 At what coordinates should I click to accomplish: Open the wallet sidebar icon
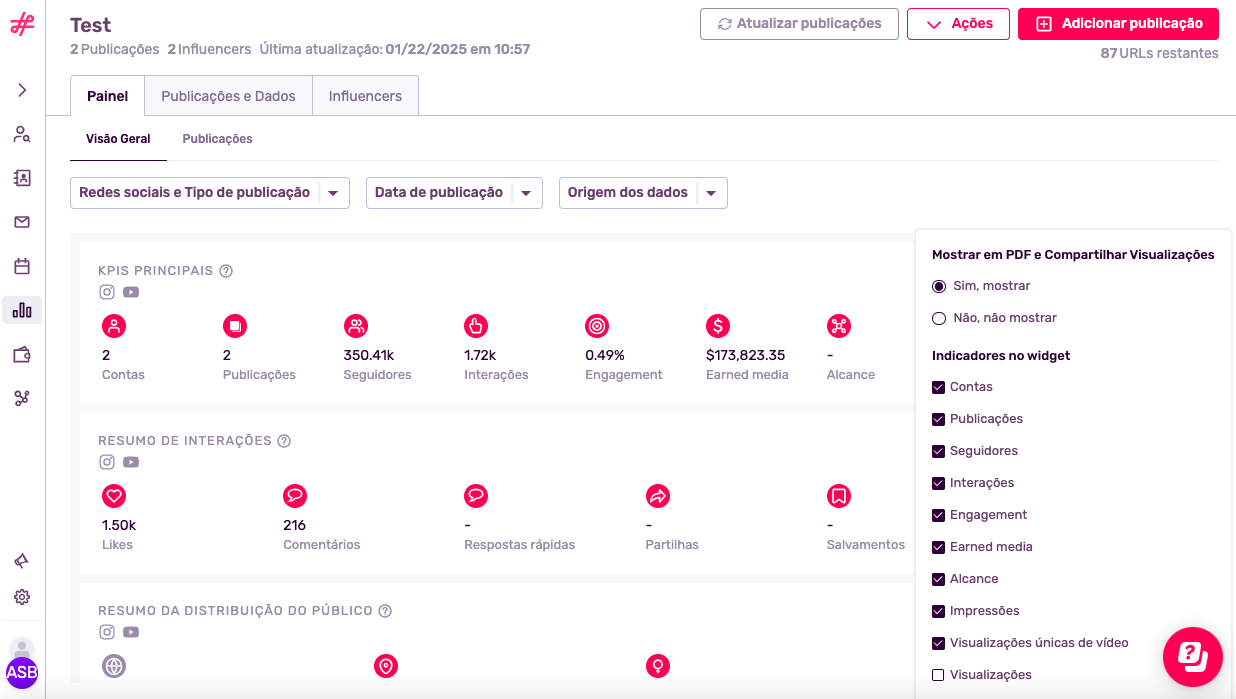(x=22, y=354)
